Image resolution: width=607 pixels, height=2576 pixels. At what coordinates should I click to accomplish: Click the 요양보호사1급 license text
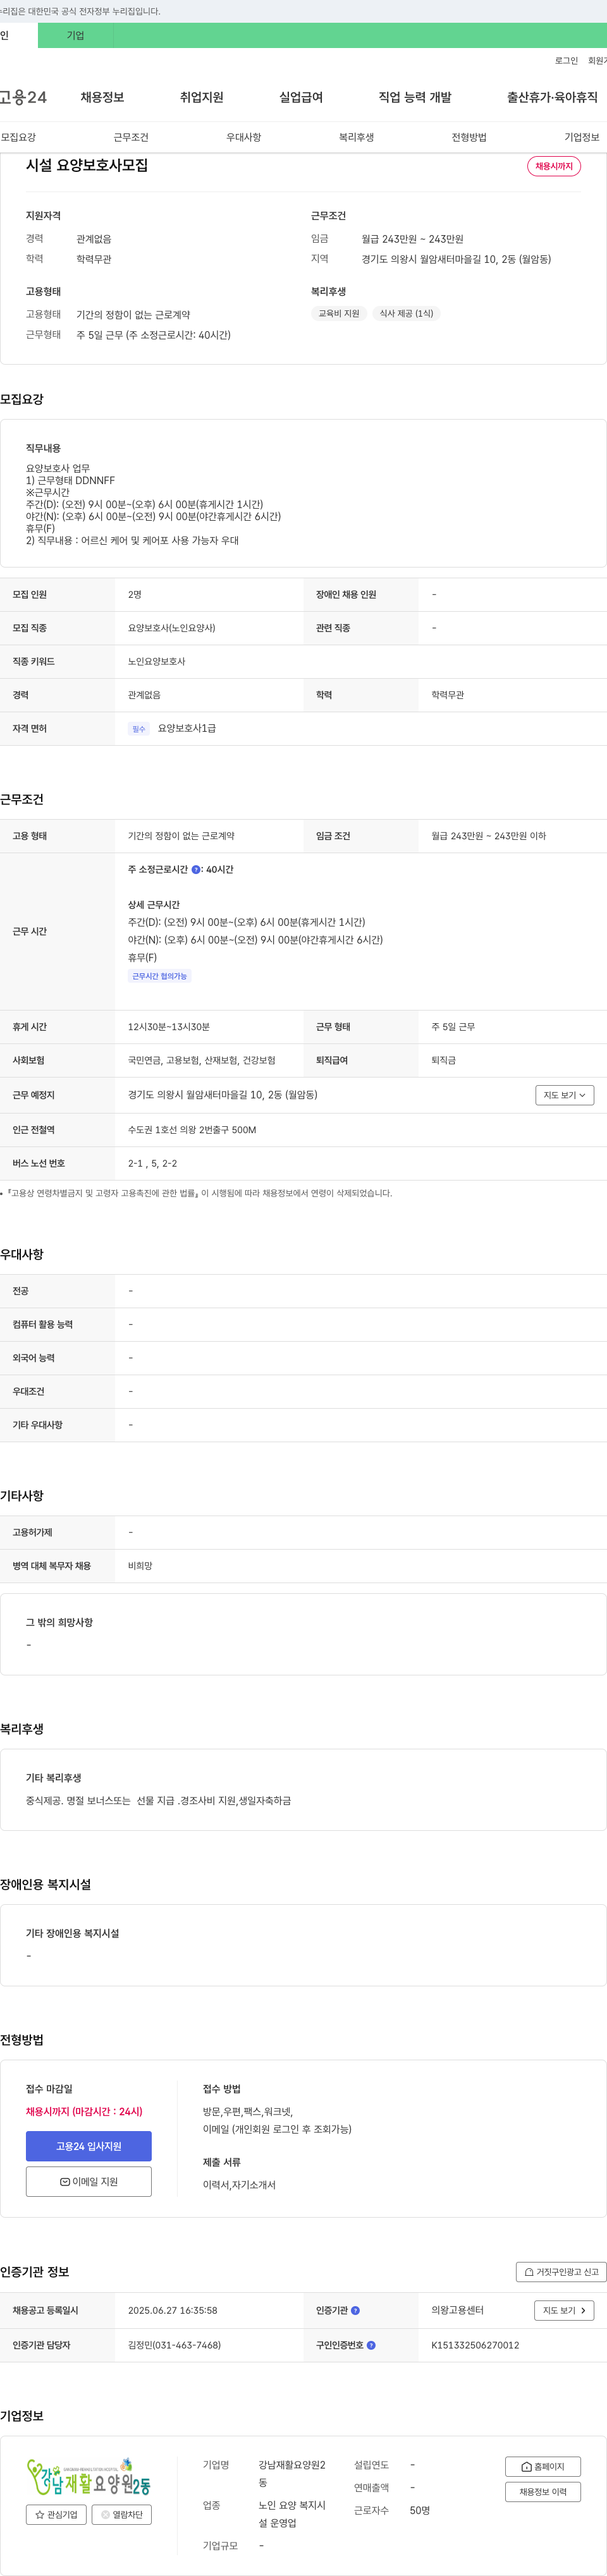coord(187,728)
